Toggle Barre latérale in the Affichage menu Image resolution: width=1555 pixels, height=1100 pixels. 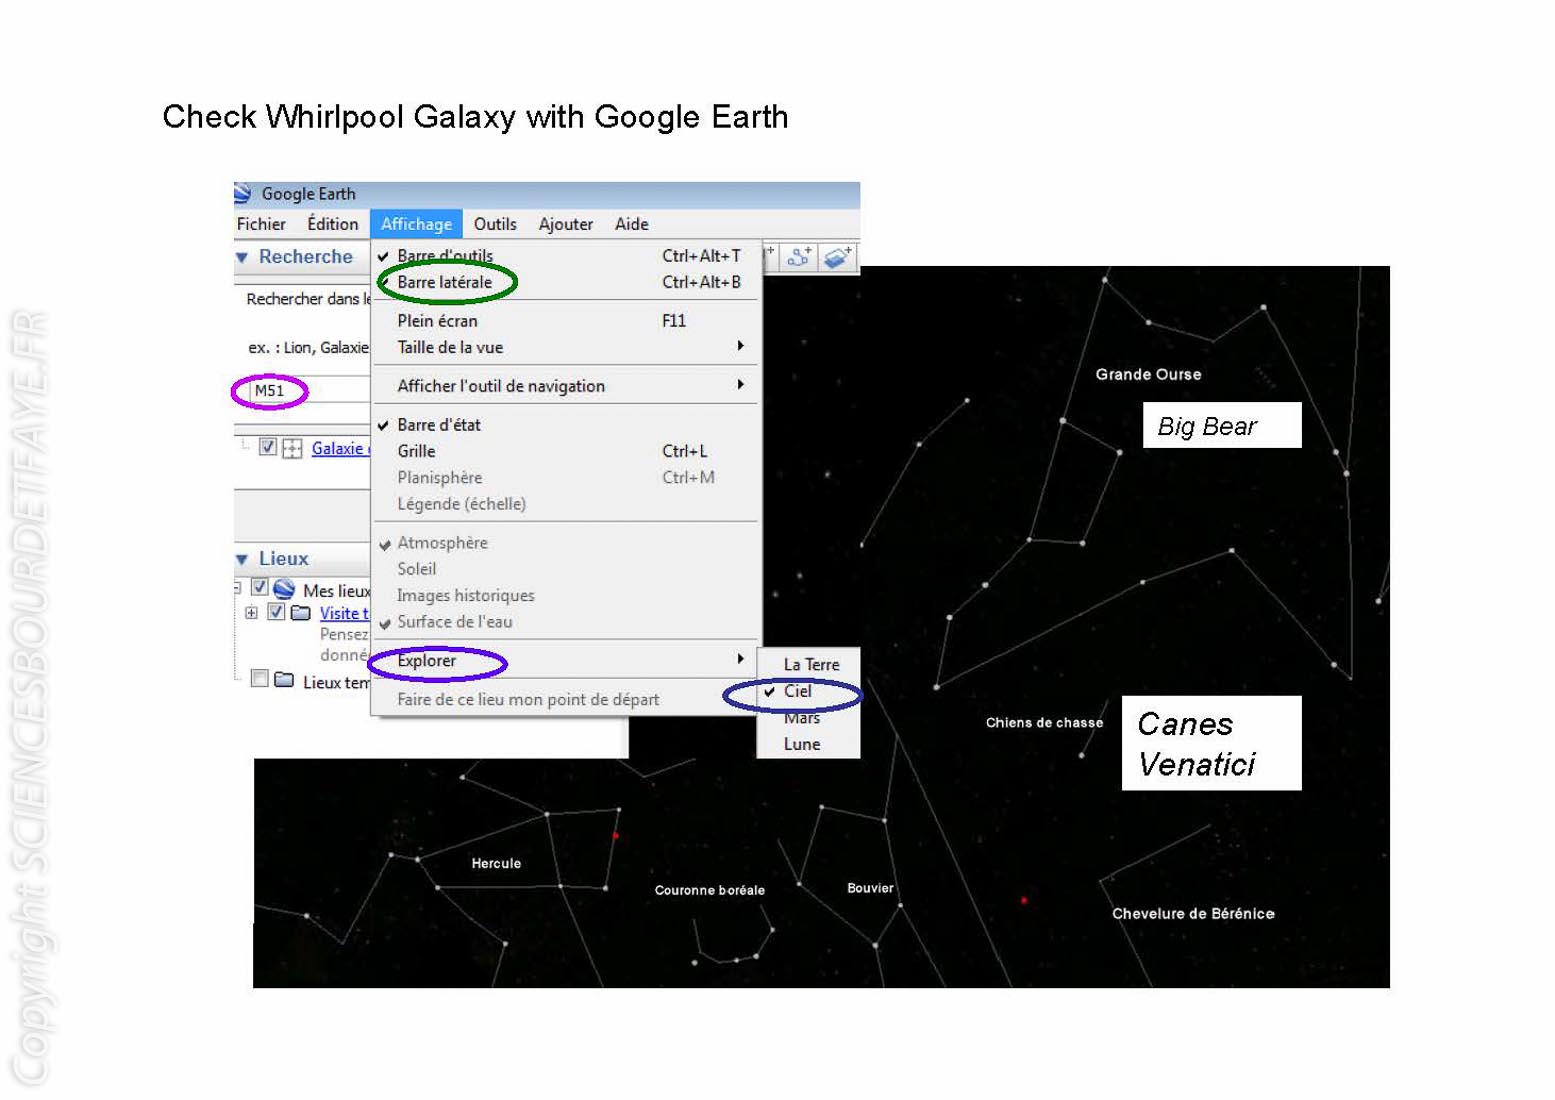pos(445,283)
